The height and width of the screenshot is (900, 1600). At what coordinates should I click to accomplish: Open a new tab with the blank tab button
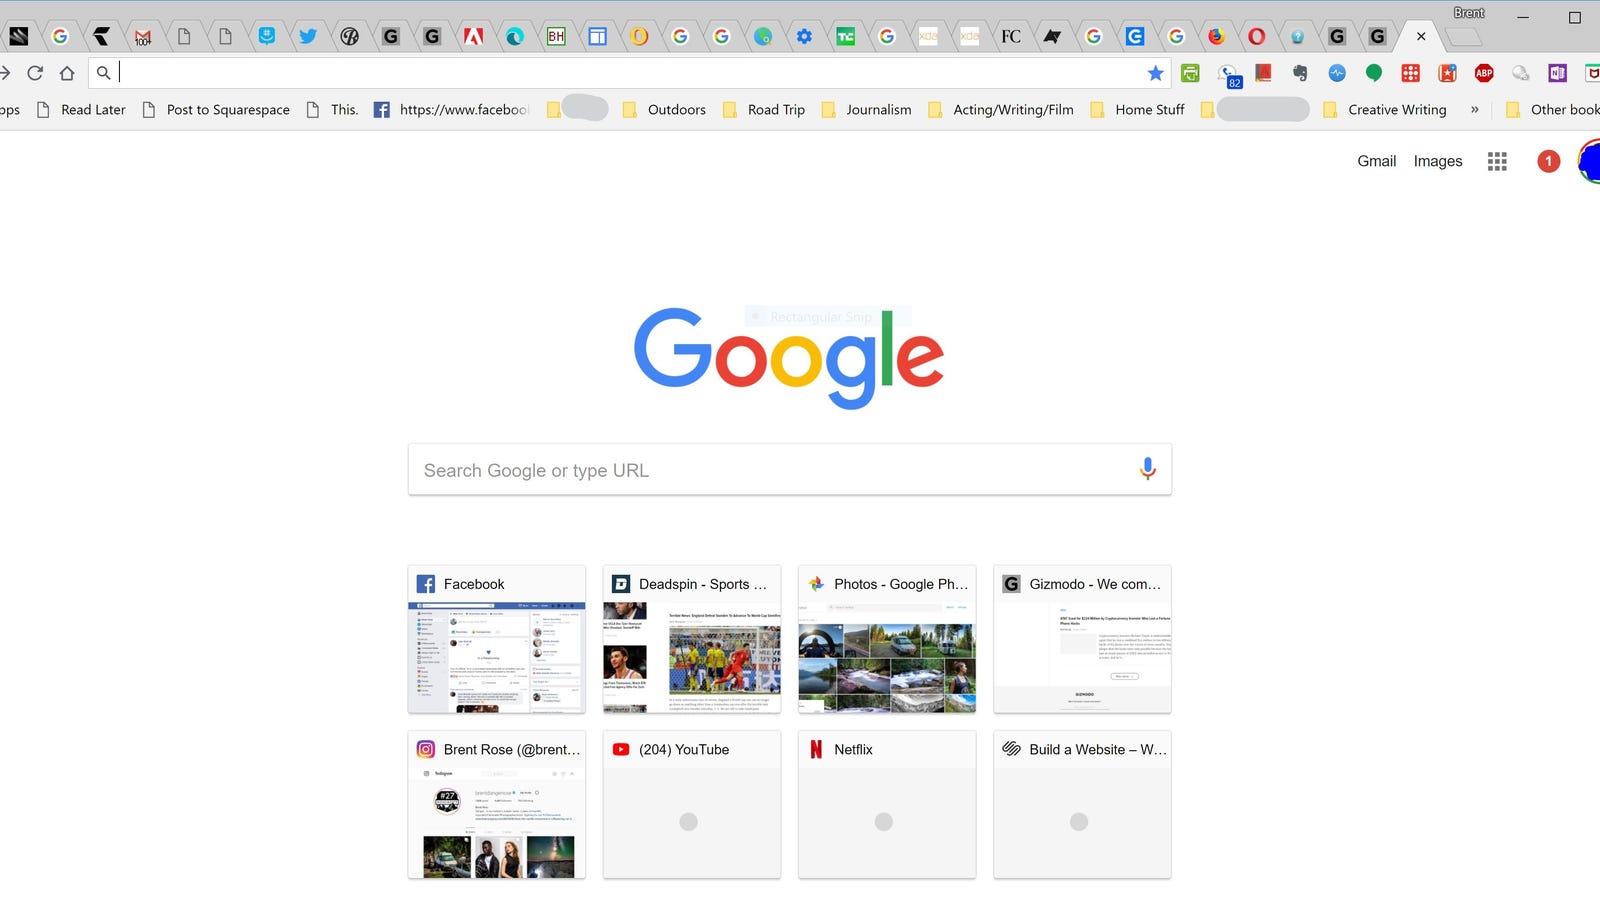(x=1464, y=38)
